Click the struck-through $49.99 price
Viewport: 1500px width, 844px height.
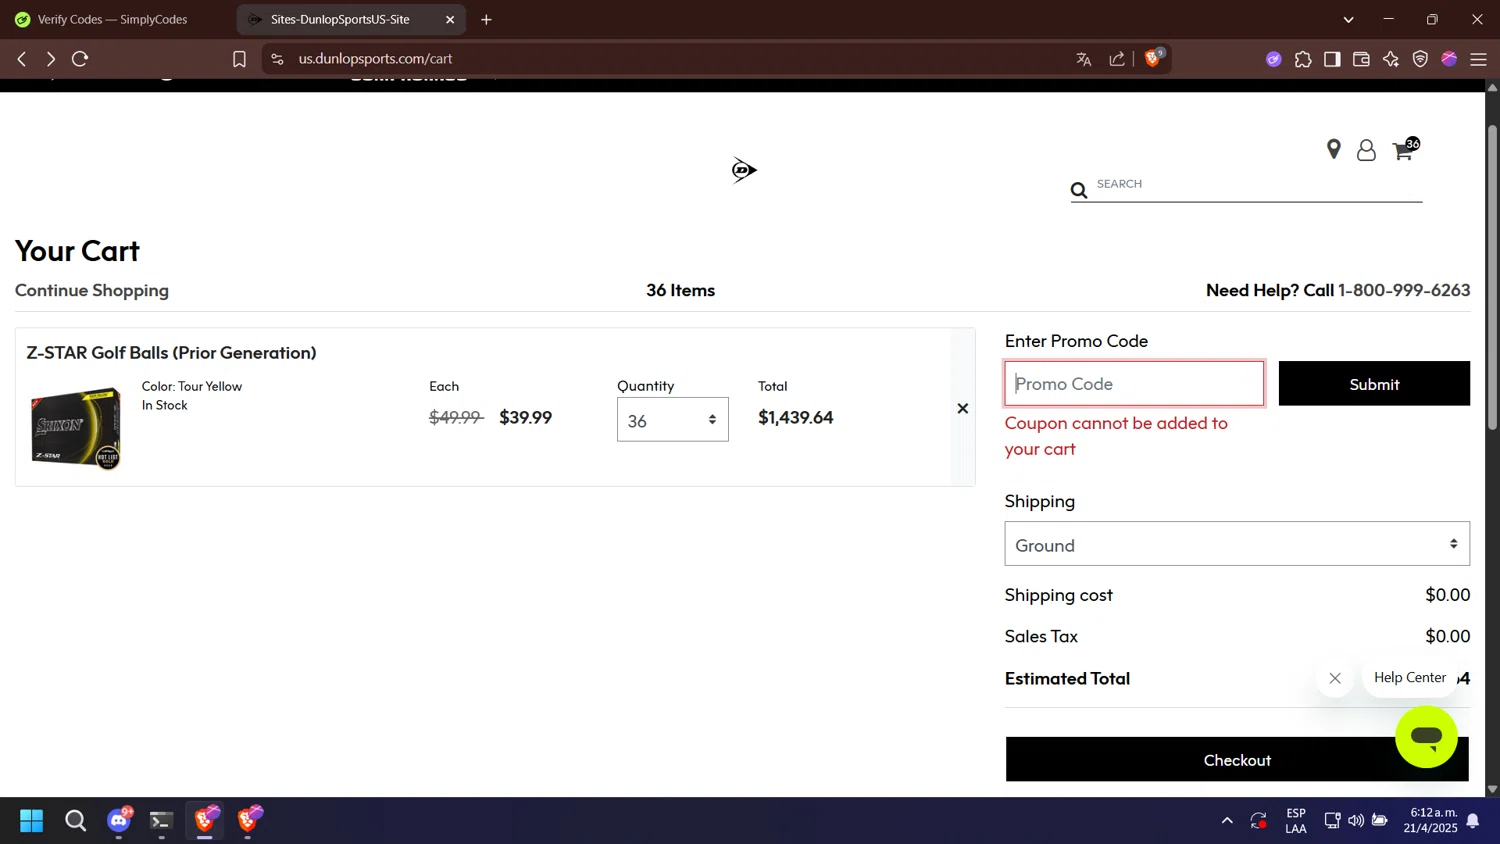click(456, 417)
